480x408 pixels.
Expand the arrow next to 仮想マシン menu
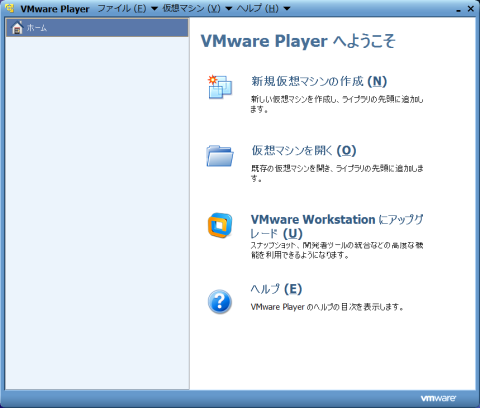click(229, 9)
